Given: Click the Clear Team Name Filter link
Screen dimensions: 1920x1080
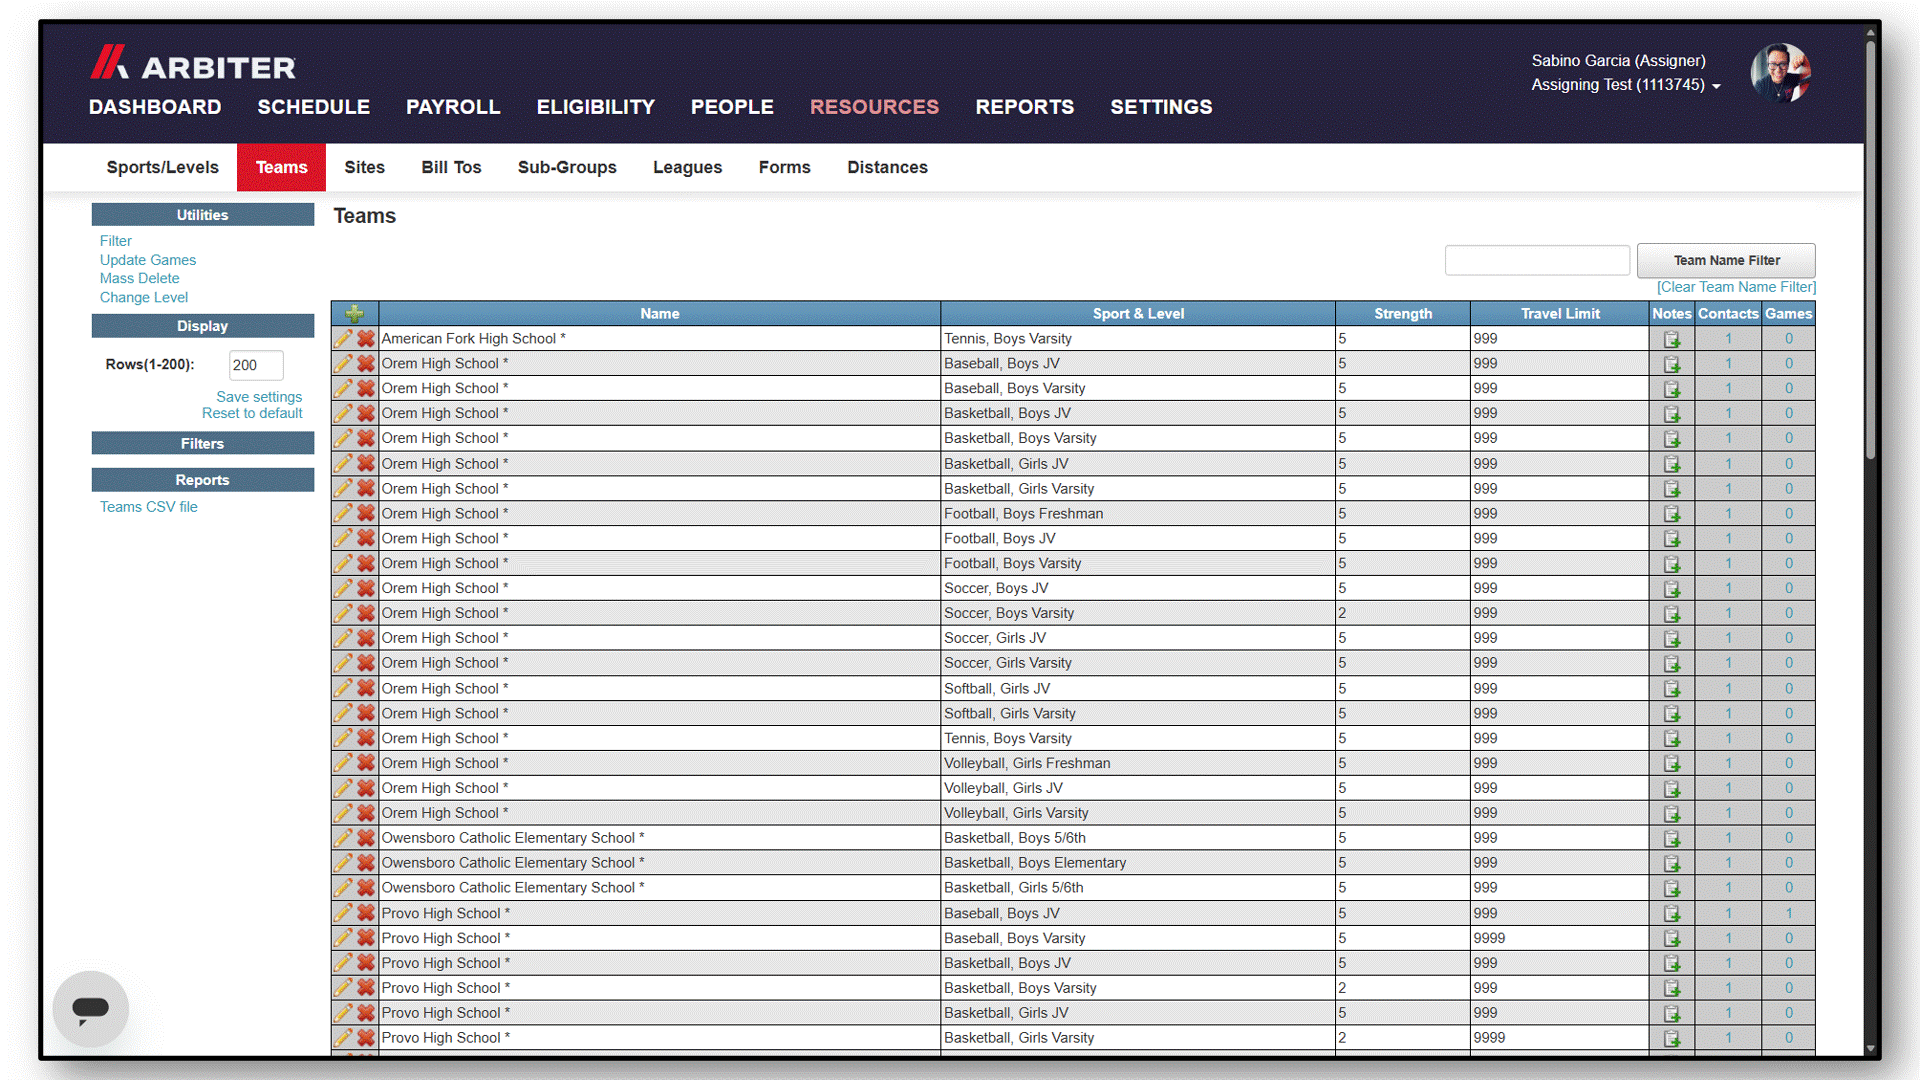Looking at the screenshot, I should pyautogui.click(x=1736, y=287).
